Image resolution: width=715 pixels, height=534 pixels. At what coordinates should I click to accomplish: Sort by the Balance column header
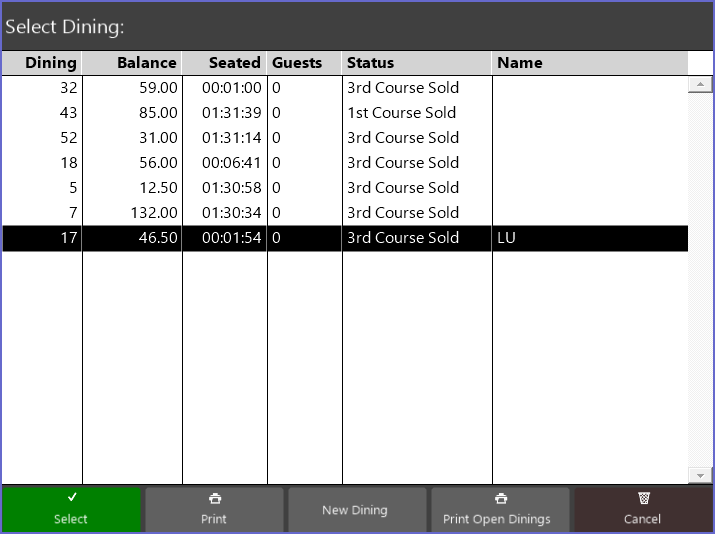(x=132, y=63)
